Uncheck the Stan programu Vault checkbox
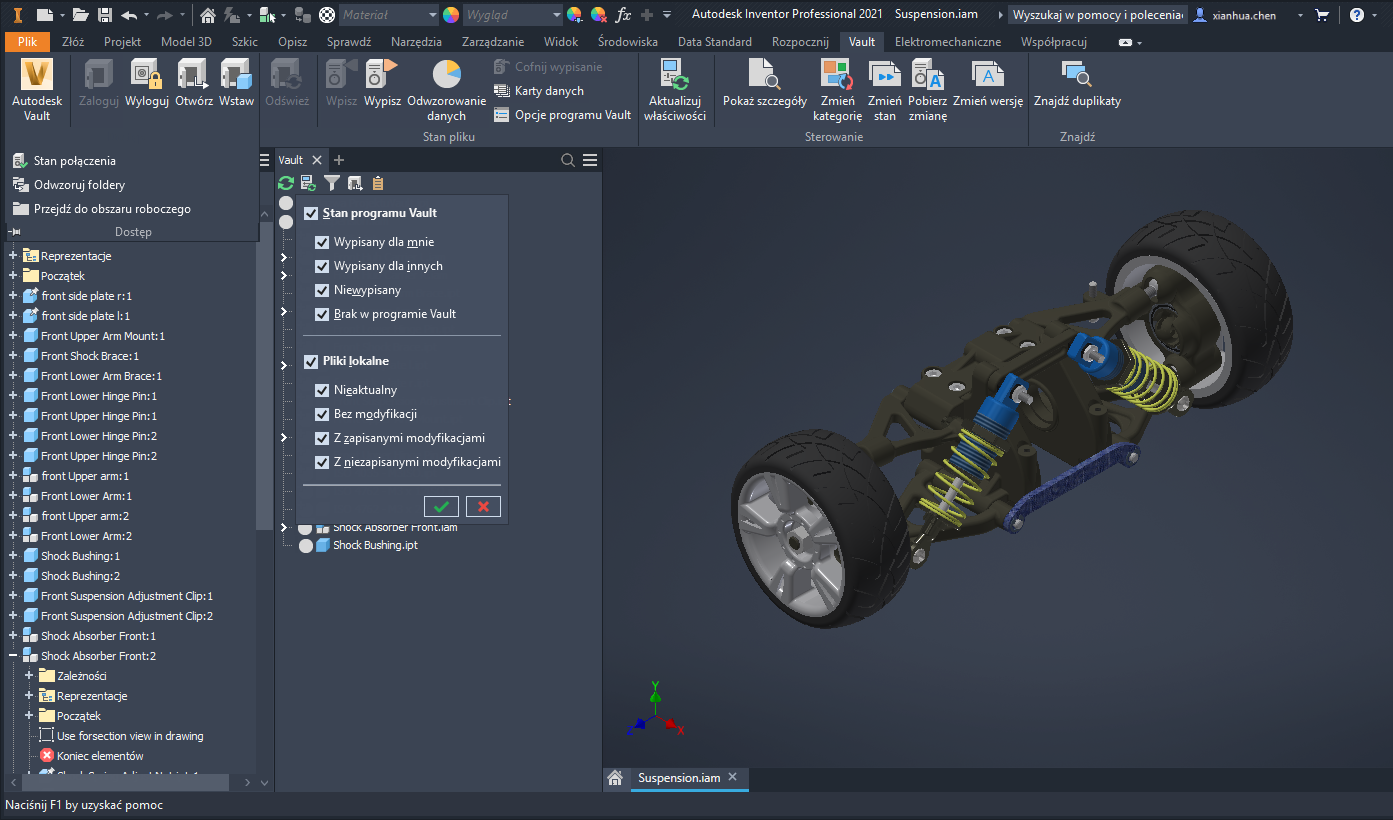This screenshot has width=1393, height=820. pyautogui.click(x=311, y=213)
